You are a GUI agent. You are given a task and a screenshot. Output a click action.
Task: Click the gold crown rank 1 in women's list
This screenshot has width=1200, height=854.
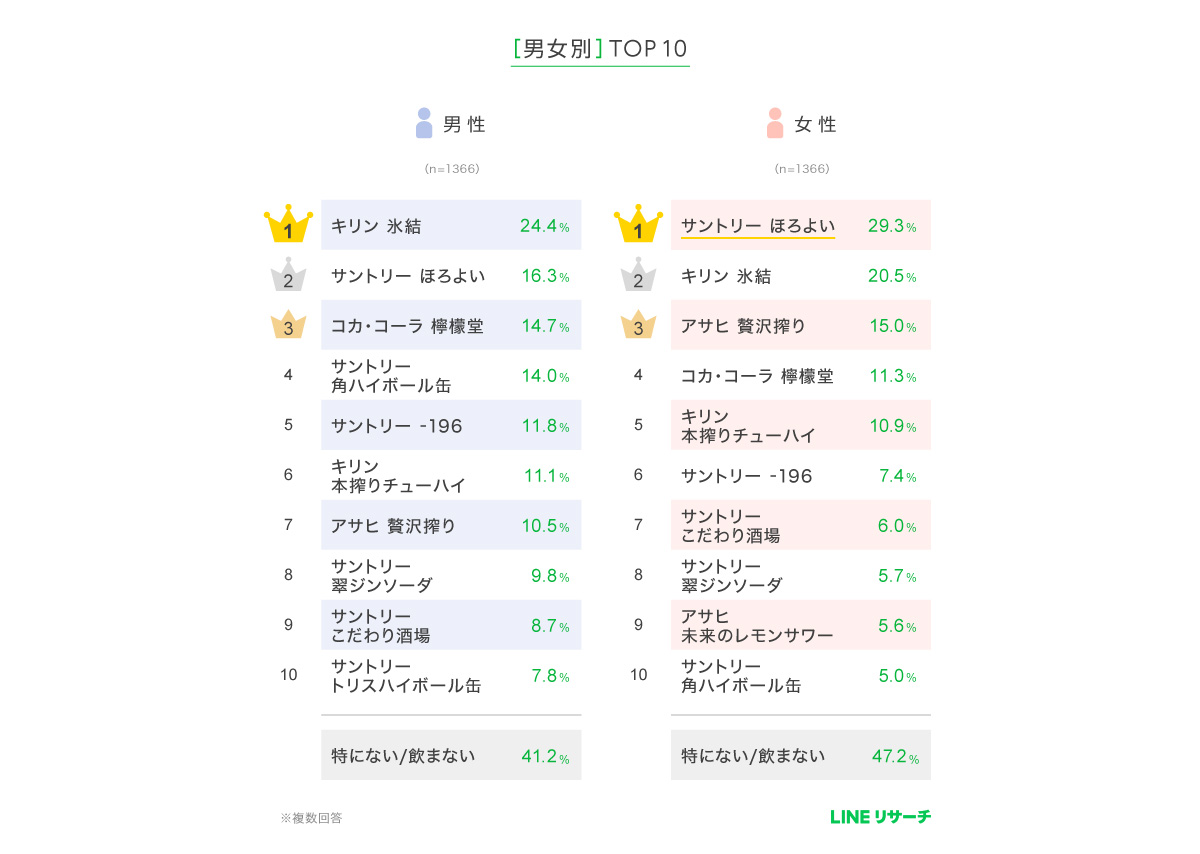638,226
